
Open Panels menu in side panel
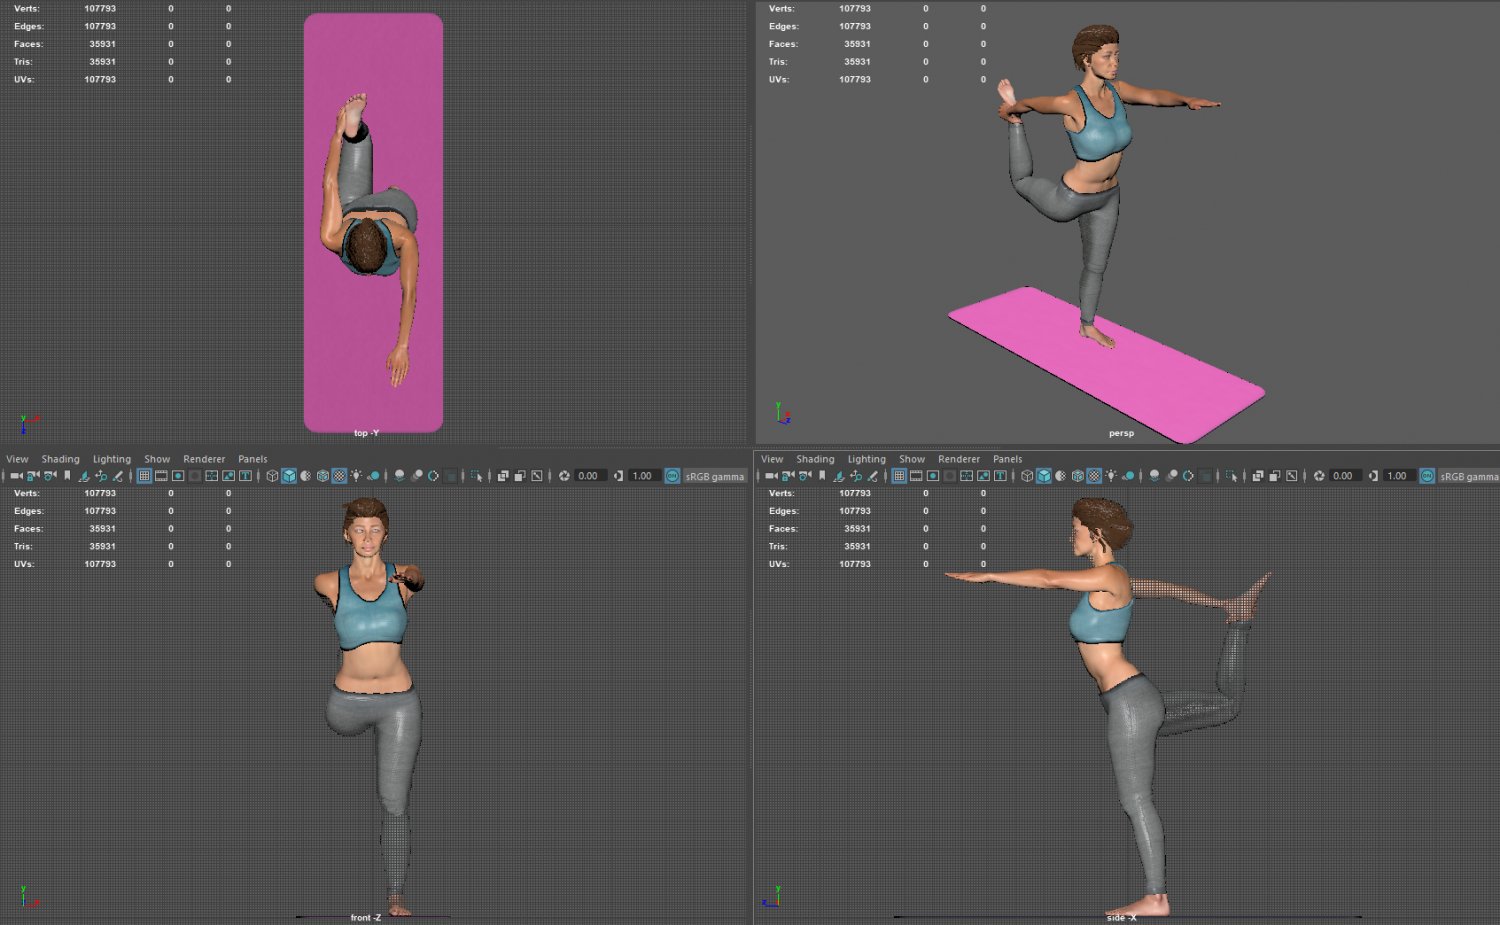point(1008,459)
